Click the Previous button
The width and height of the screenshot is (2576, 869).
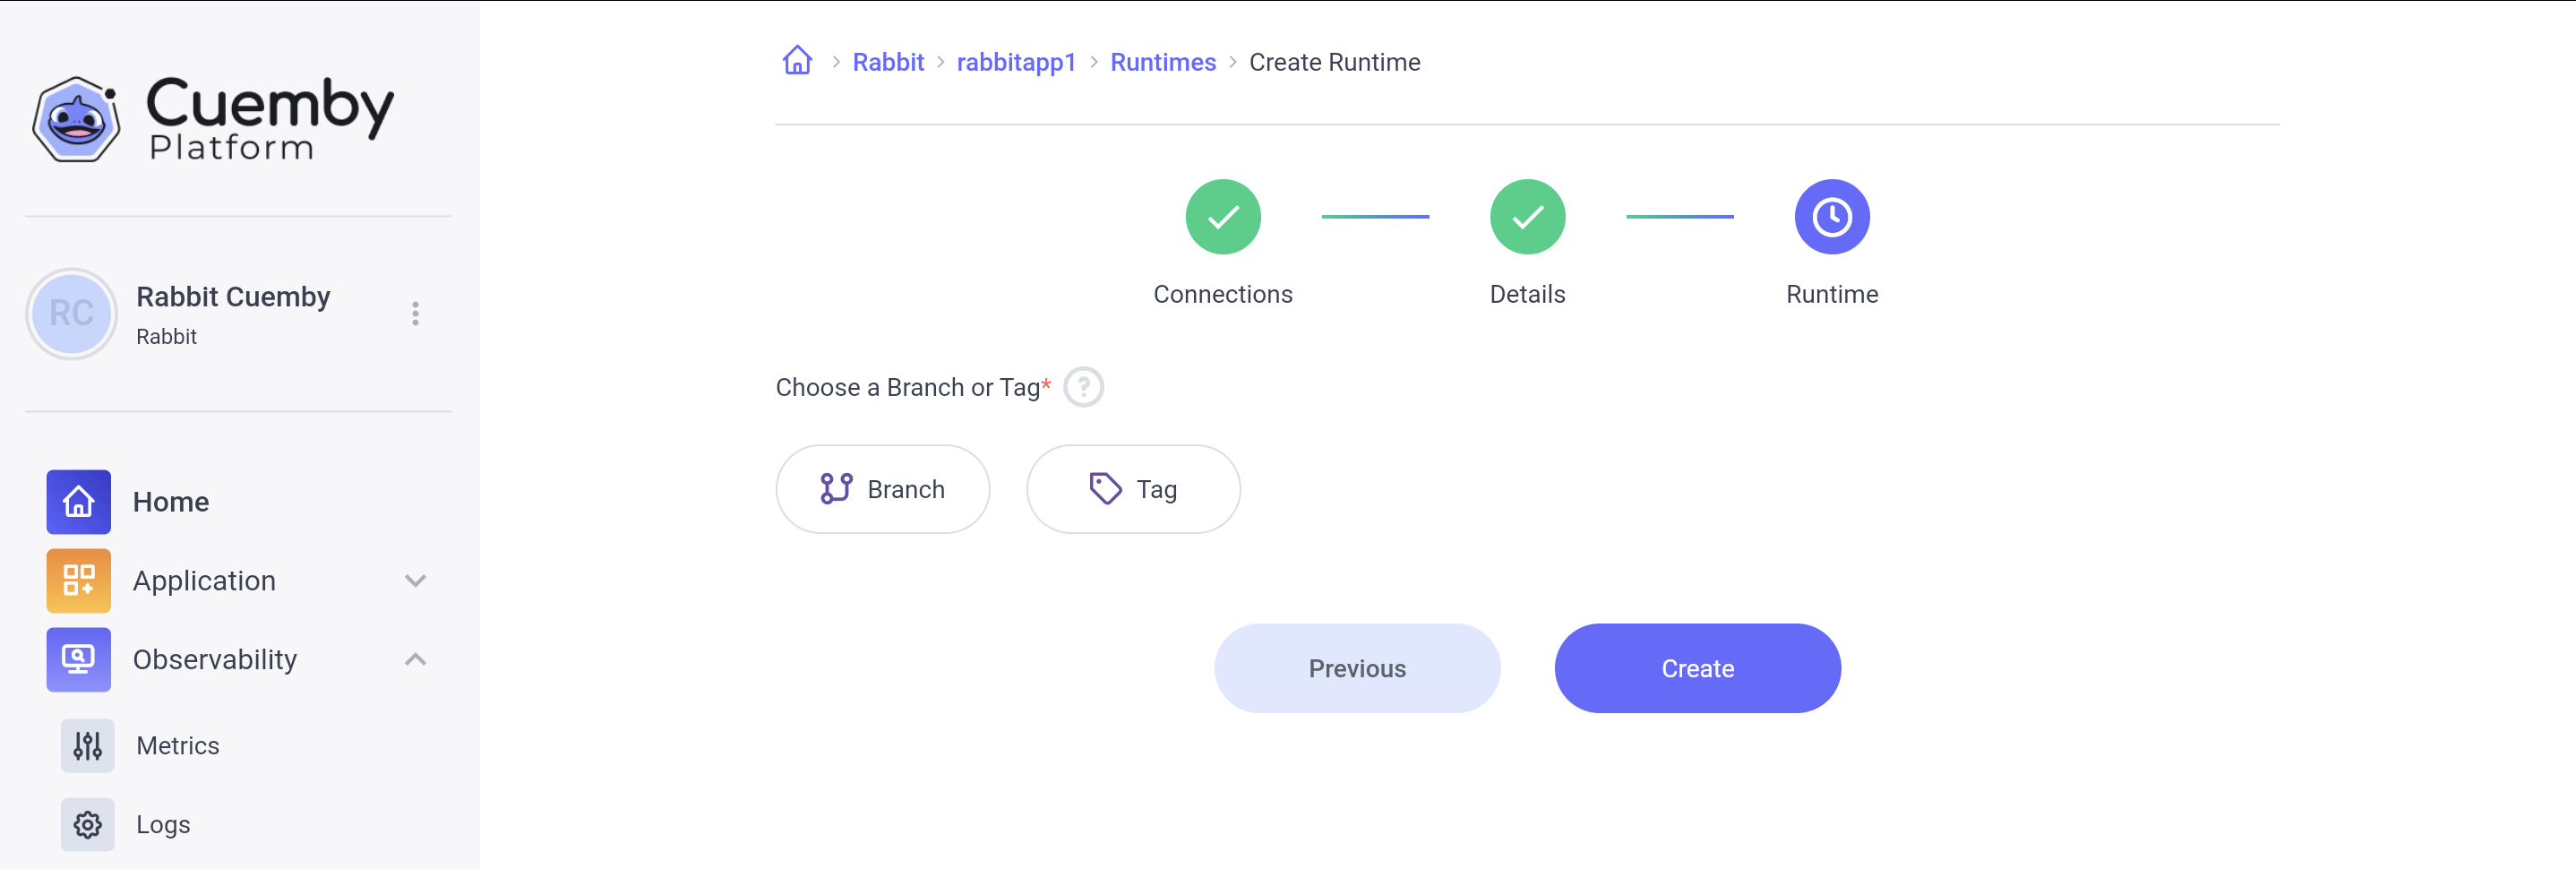1356,668
